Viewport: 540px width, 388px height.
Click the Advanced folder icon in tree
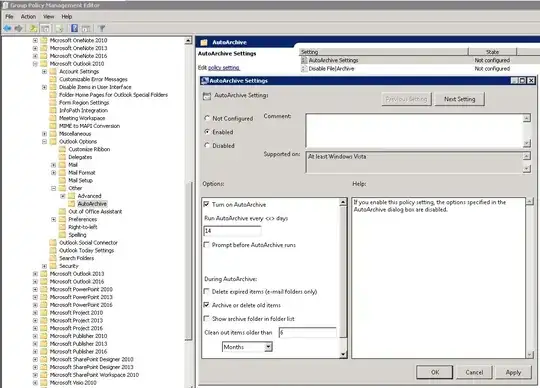pyautogui.click(x=72, y=196)
